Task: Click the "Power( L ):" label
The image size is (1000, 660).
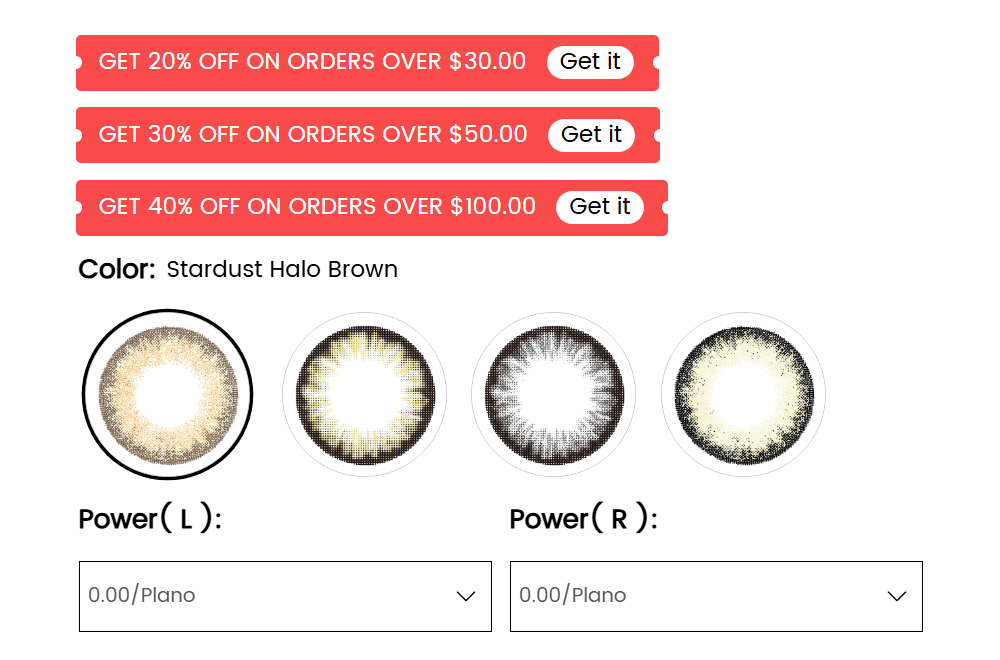Action: [150, 518]
